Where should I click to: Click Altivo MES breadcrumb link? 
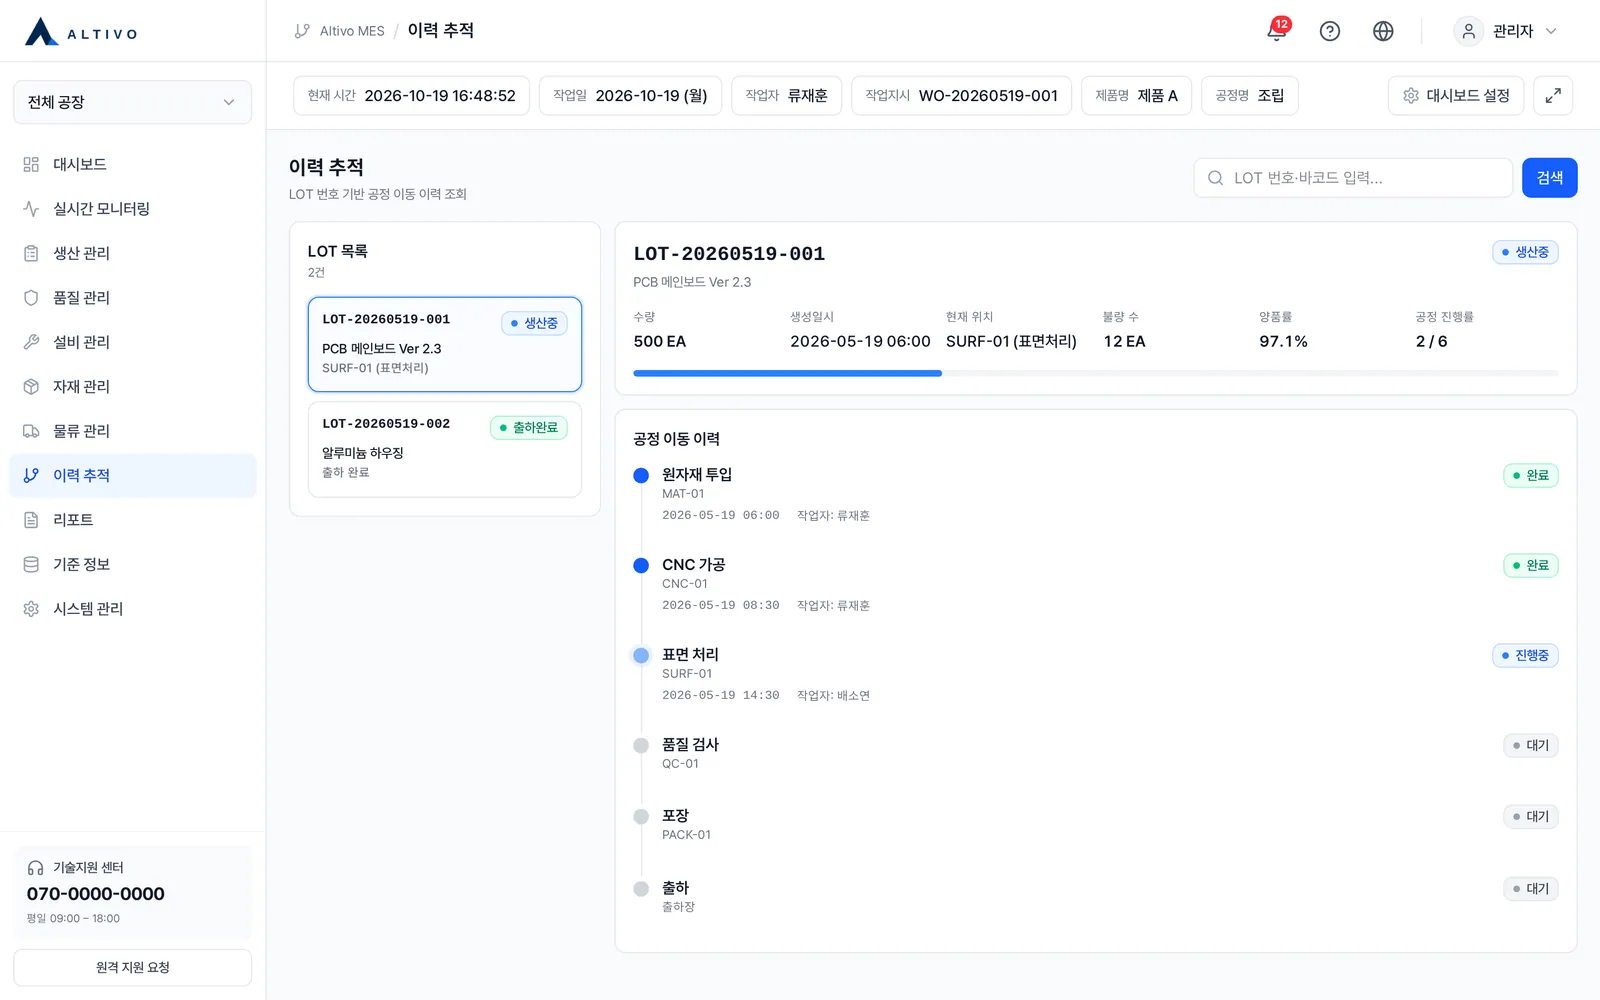coord(352,31)
